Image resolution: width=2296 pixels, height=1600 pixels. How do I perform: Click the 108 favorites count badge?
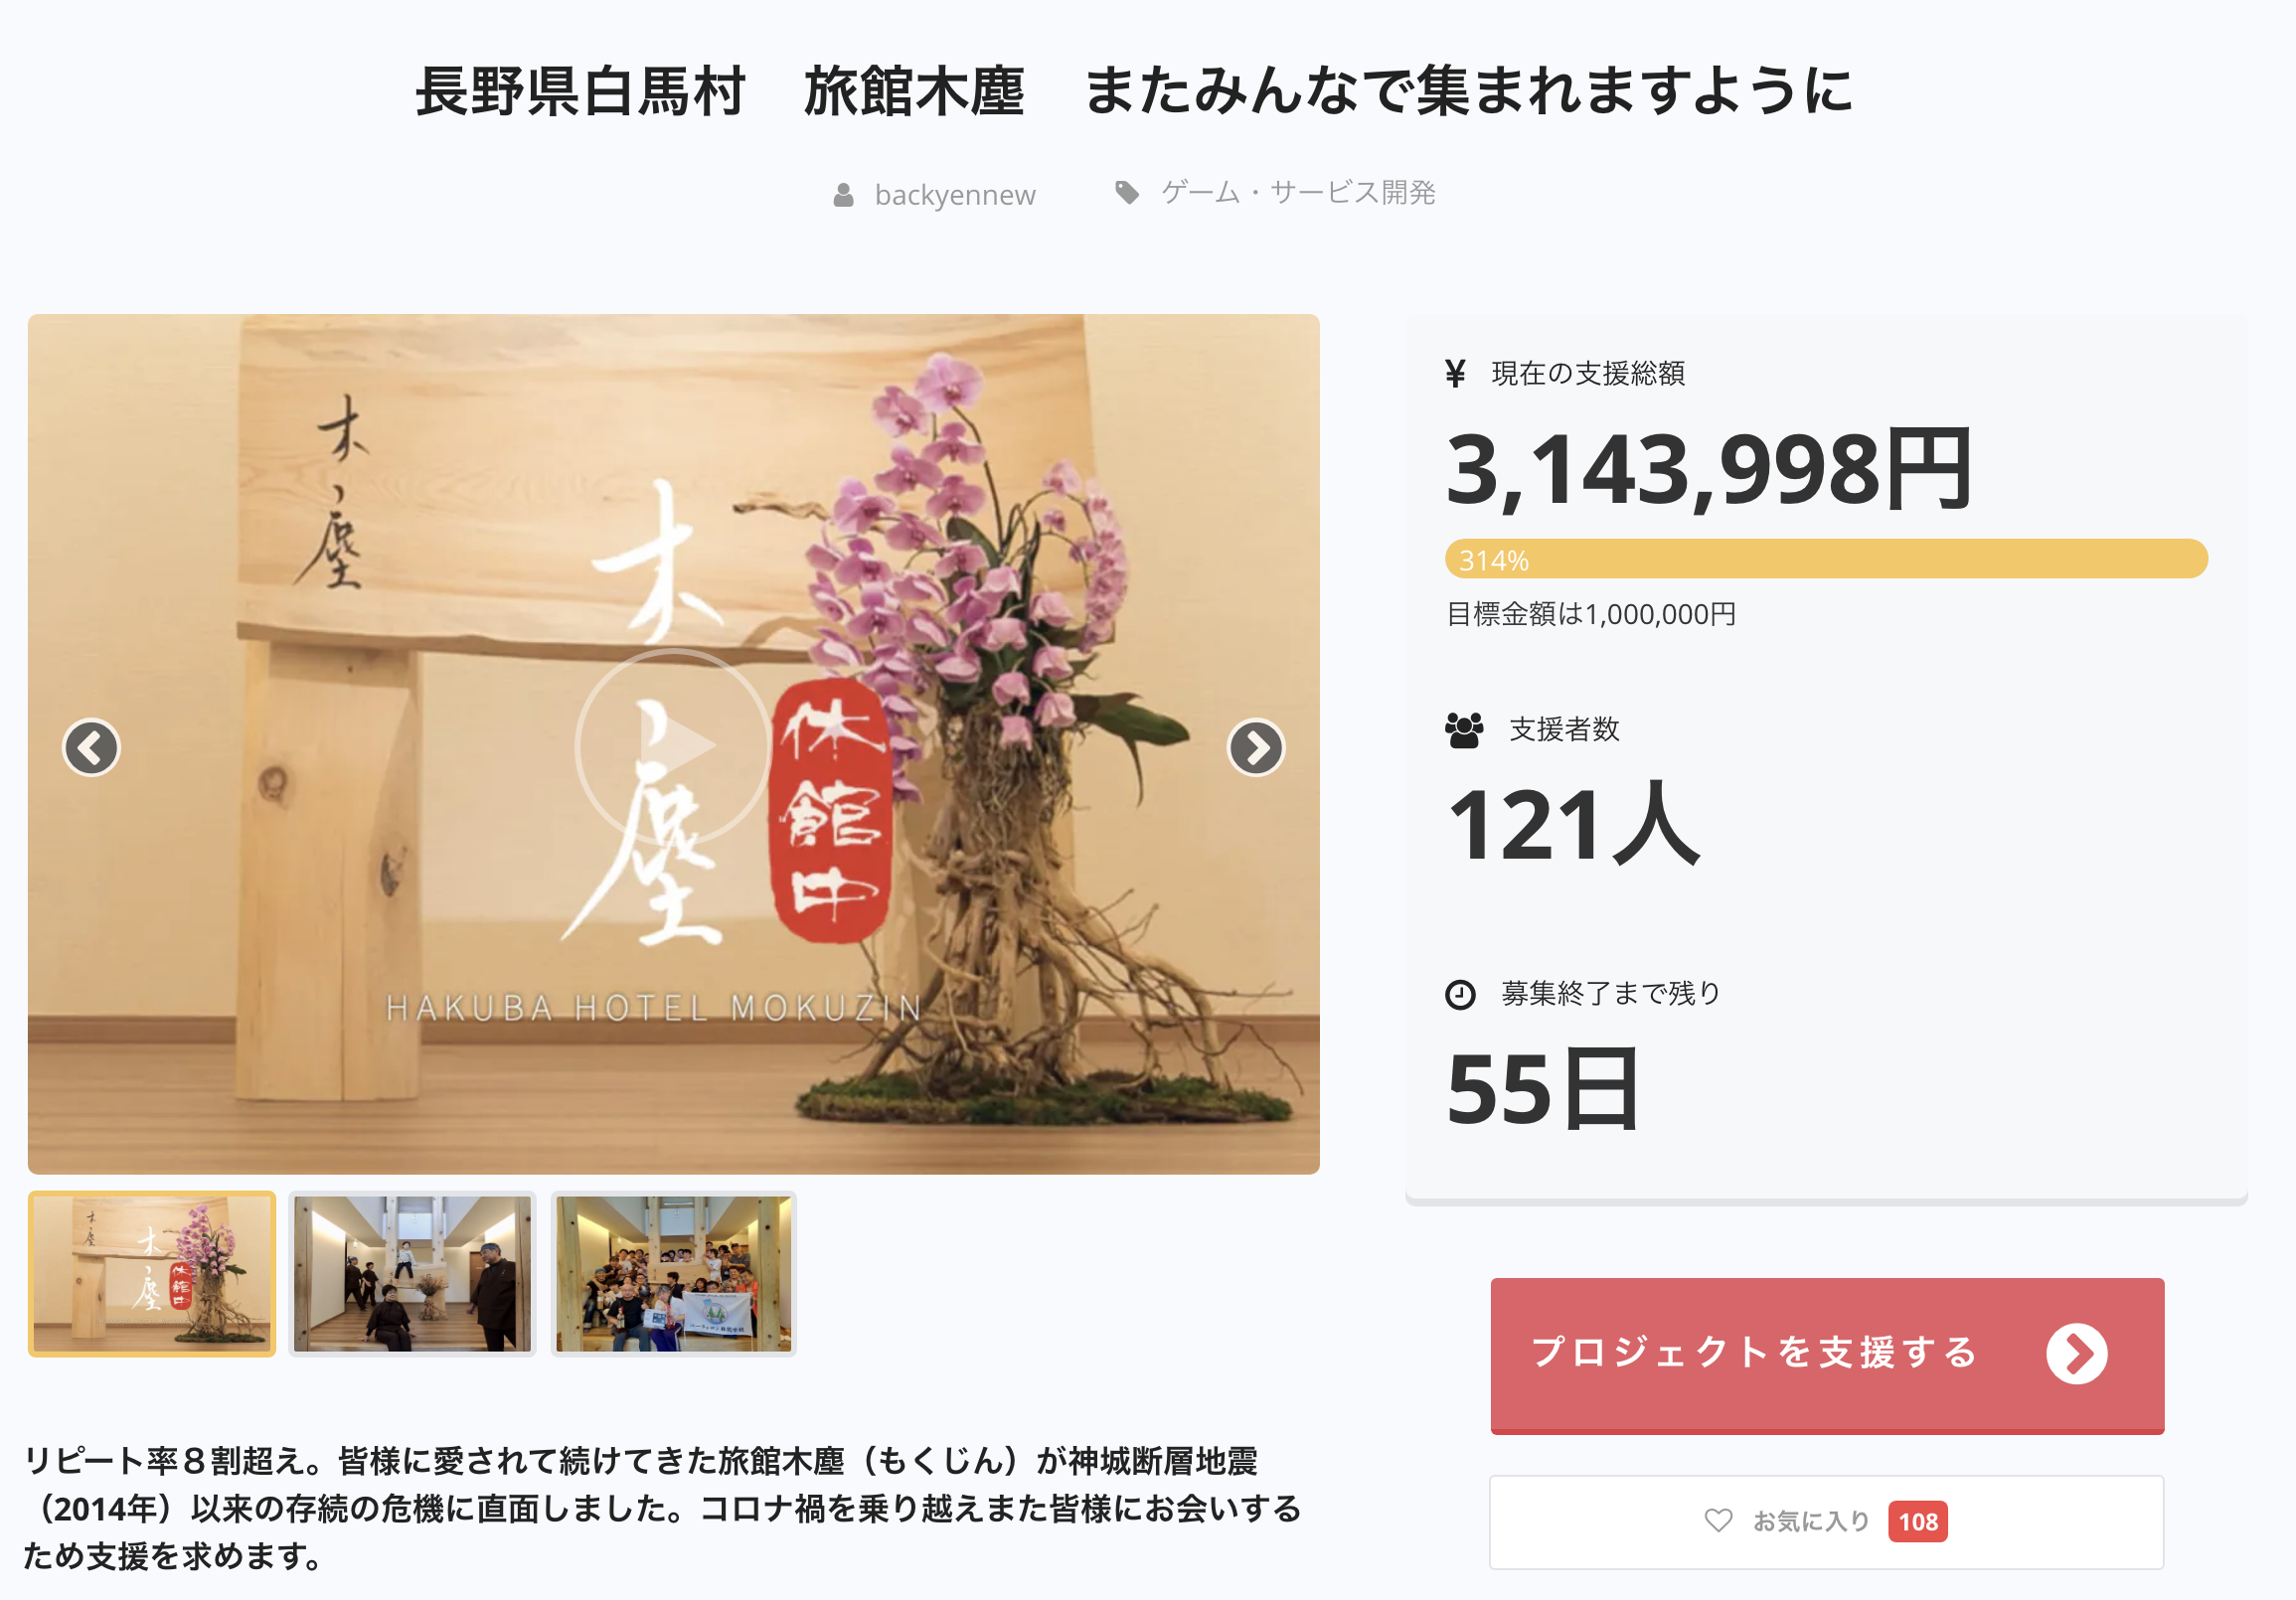(x=1918, y=1522)
